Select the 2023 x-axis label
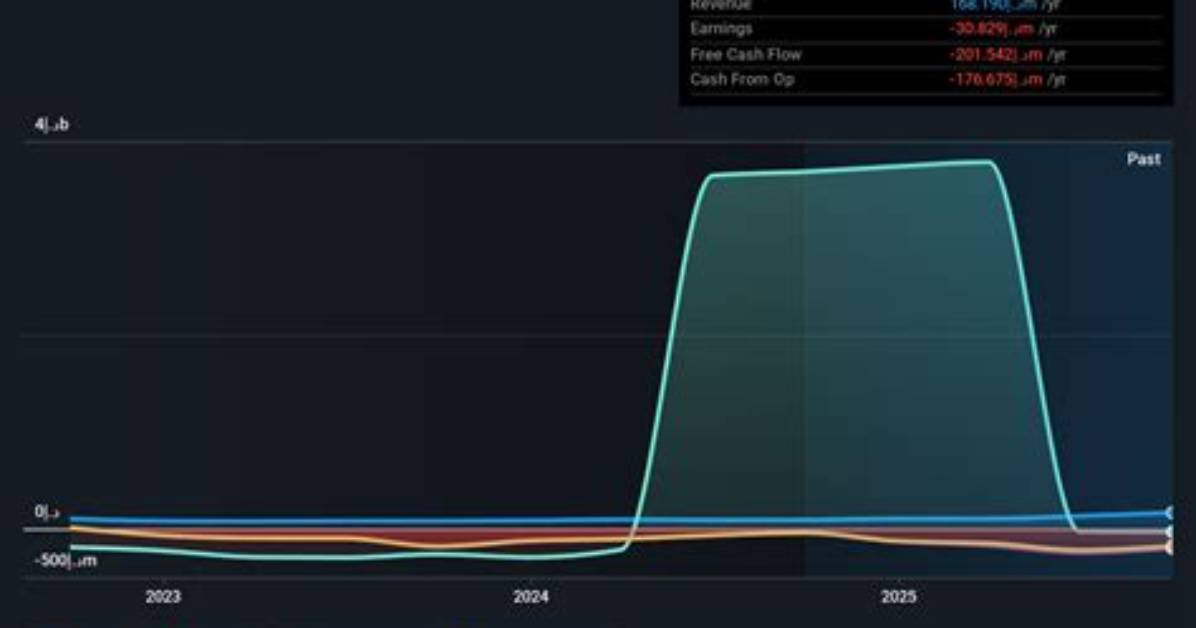The image size is (1196, 628). click(163, 597)
